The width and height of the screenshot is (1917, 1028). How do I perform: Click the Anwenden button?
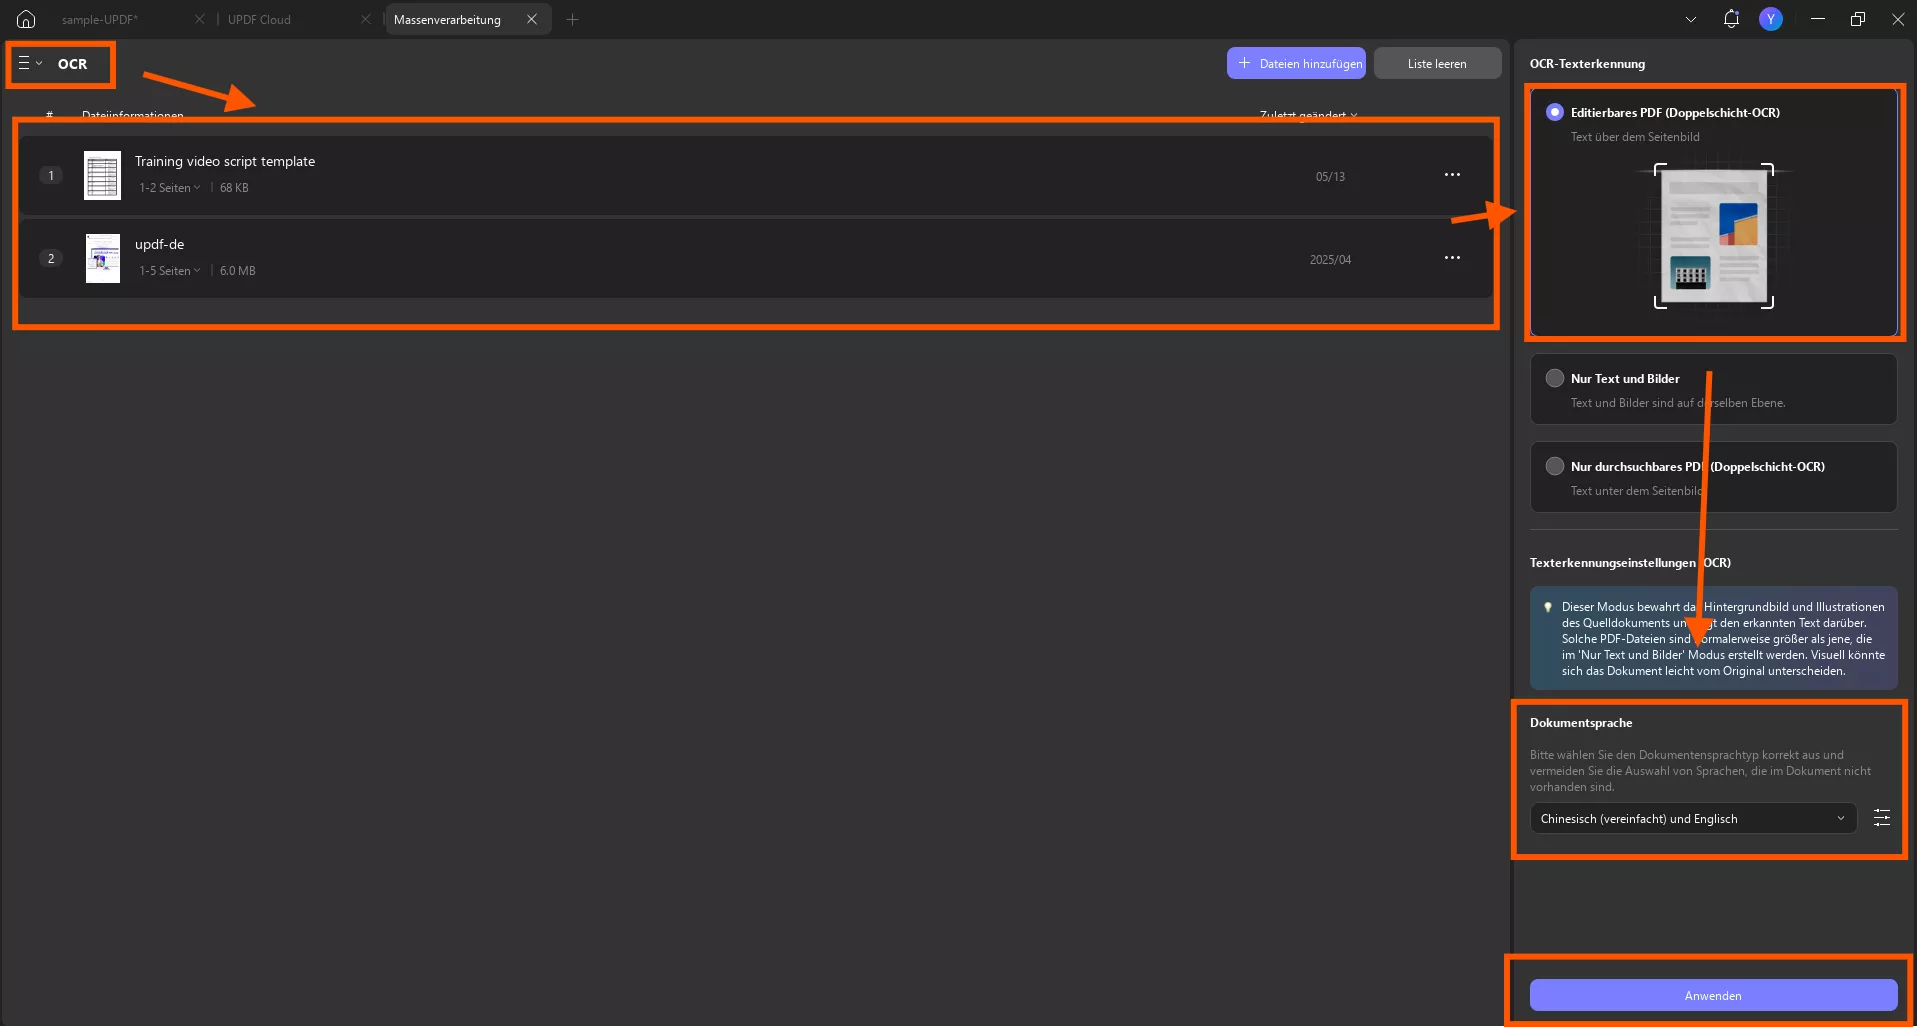(x=1713, y=995)
